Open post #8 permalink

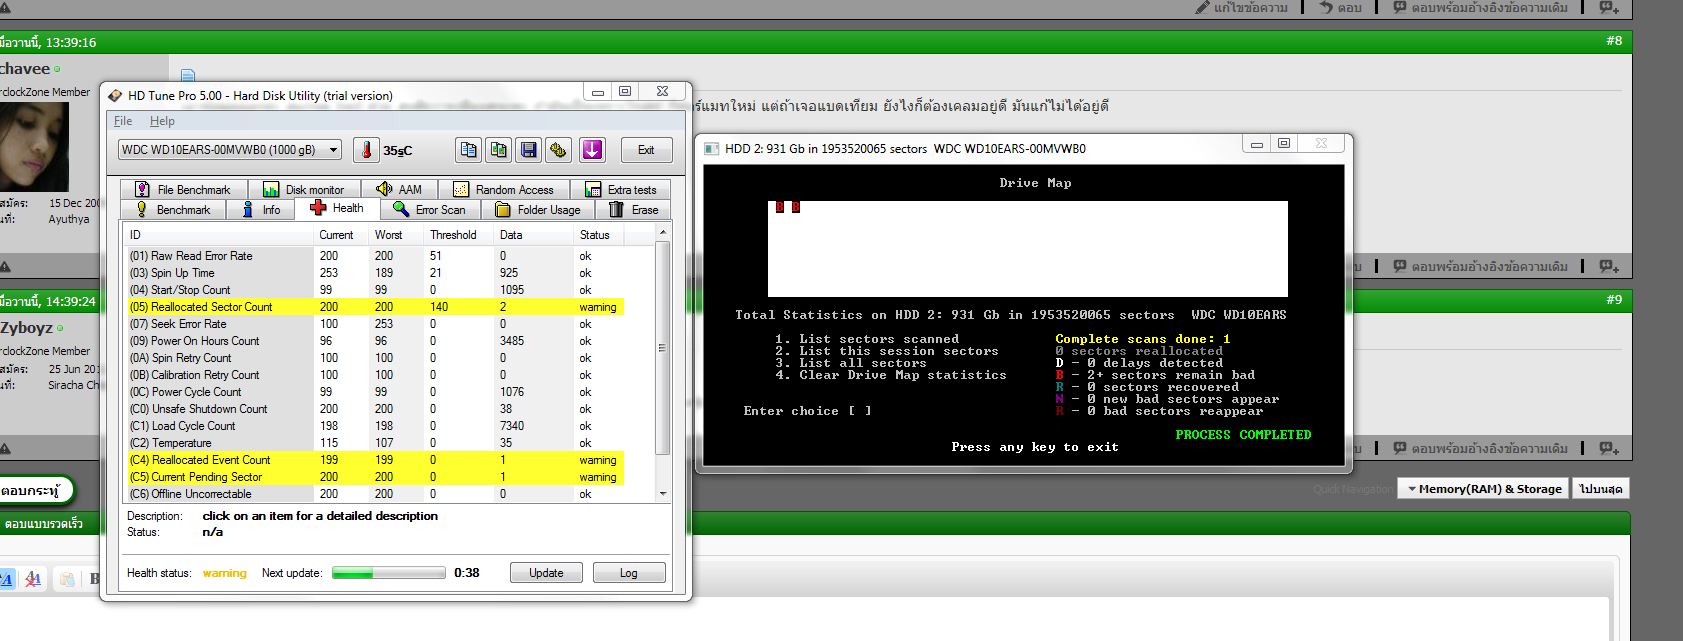(1614, 41)
